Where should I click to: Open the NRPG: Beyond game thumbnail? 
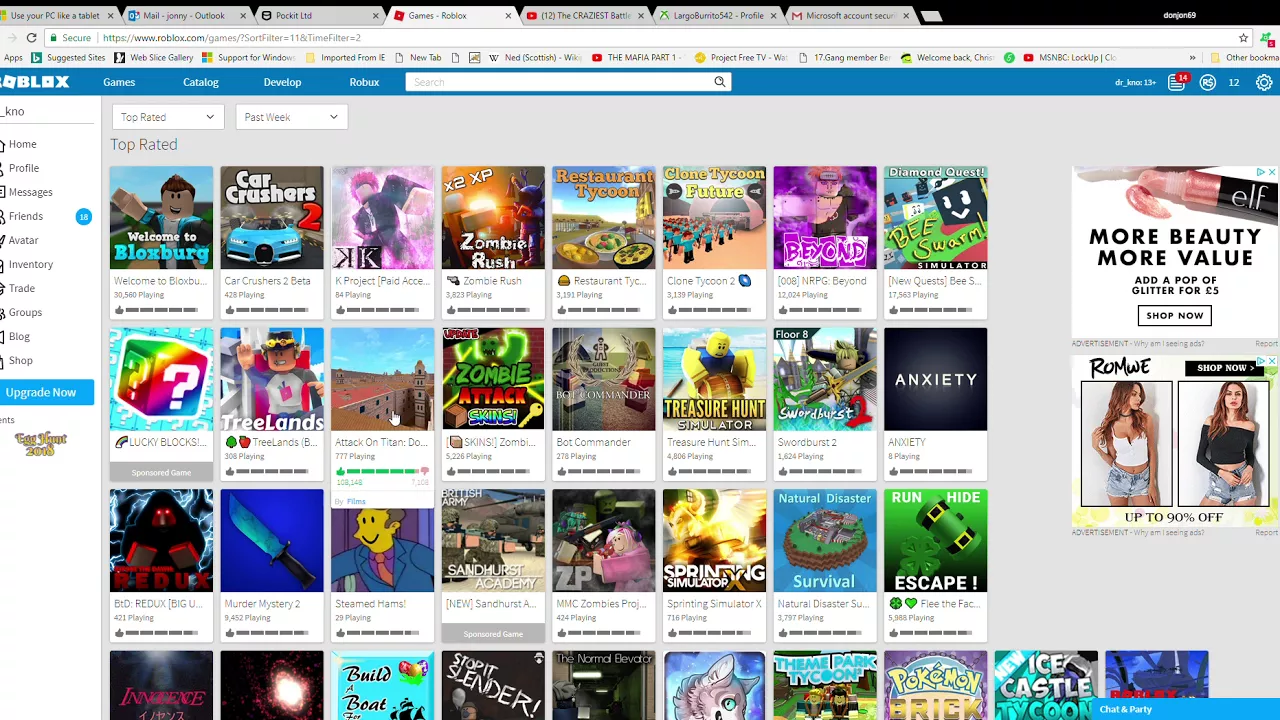click(825, 218)
